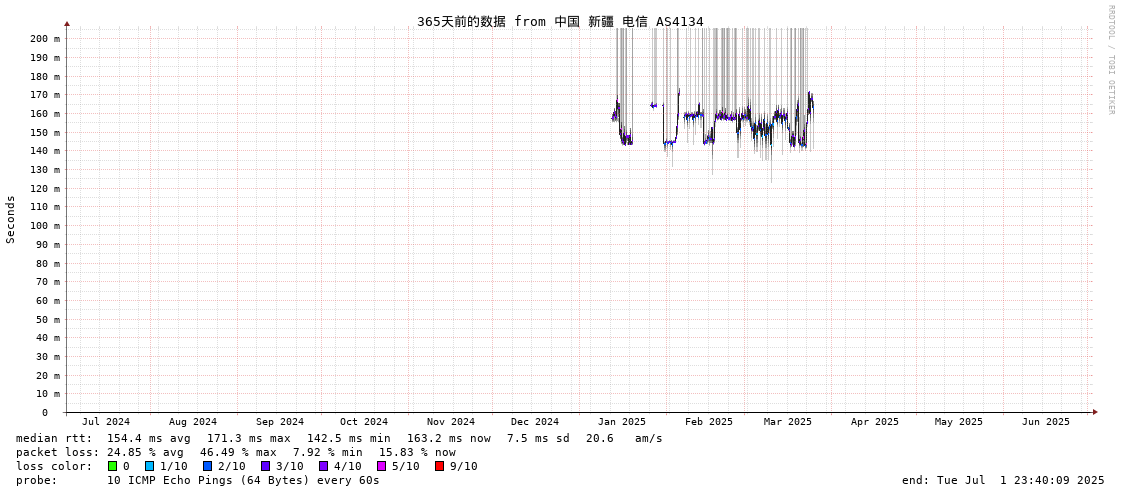The image size is (1121, 494).
Task: Click the 'Jun 2025' x-axis label
Action: 1046,422
